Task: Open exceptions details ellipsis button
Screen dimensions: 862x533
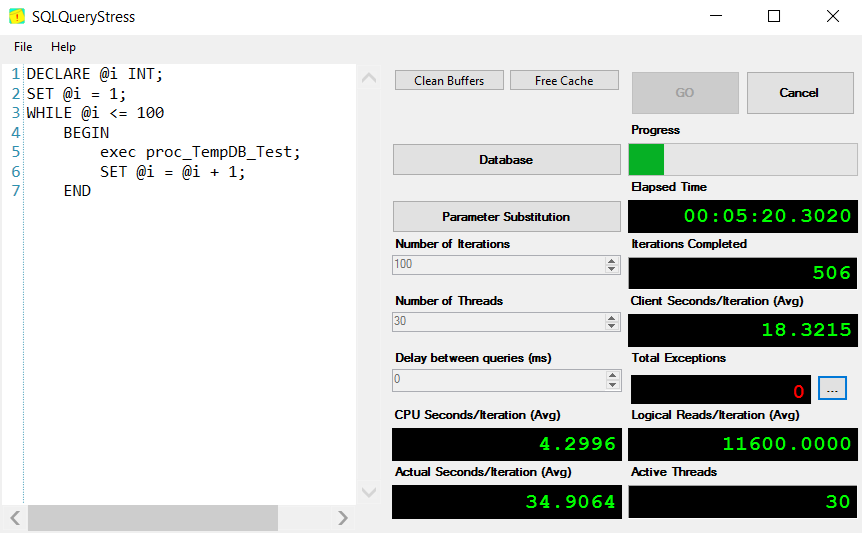Action: click(832, 388)
